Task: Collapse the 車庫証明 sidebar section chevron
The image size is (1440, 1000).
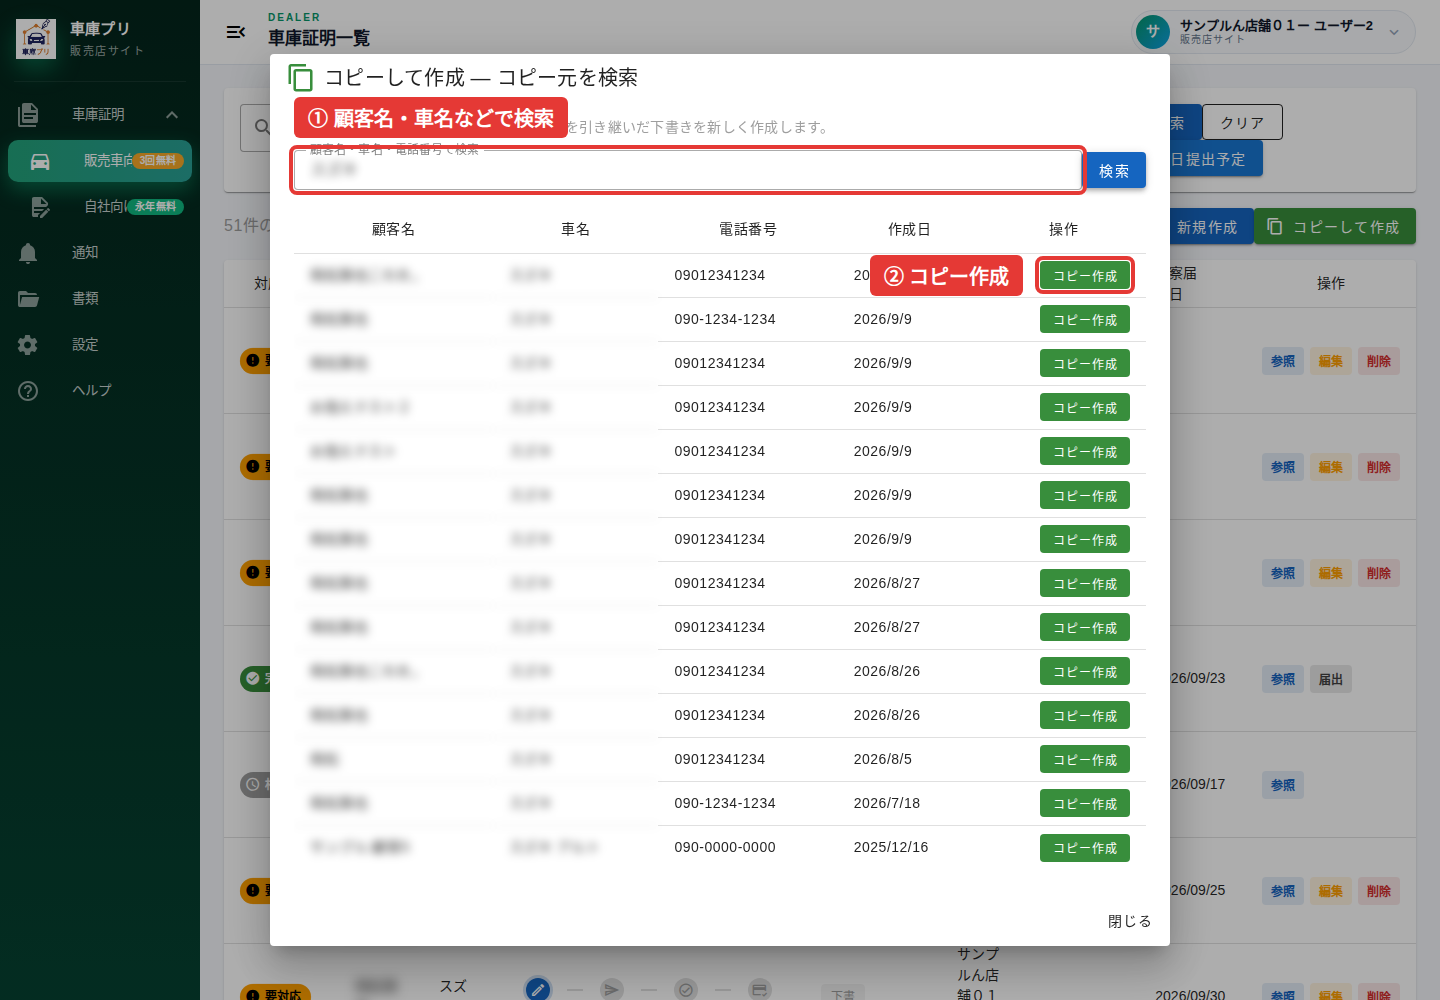Action: 172,115
